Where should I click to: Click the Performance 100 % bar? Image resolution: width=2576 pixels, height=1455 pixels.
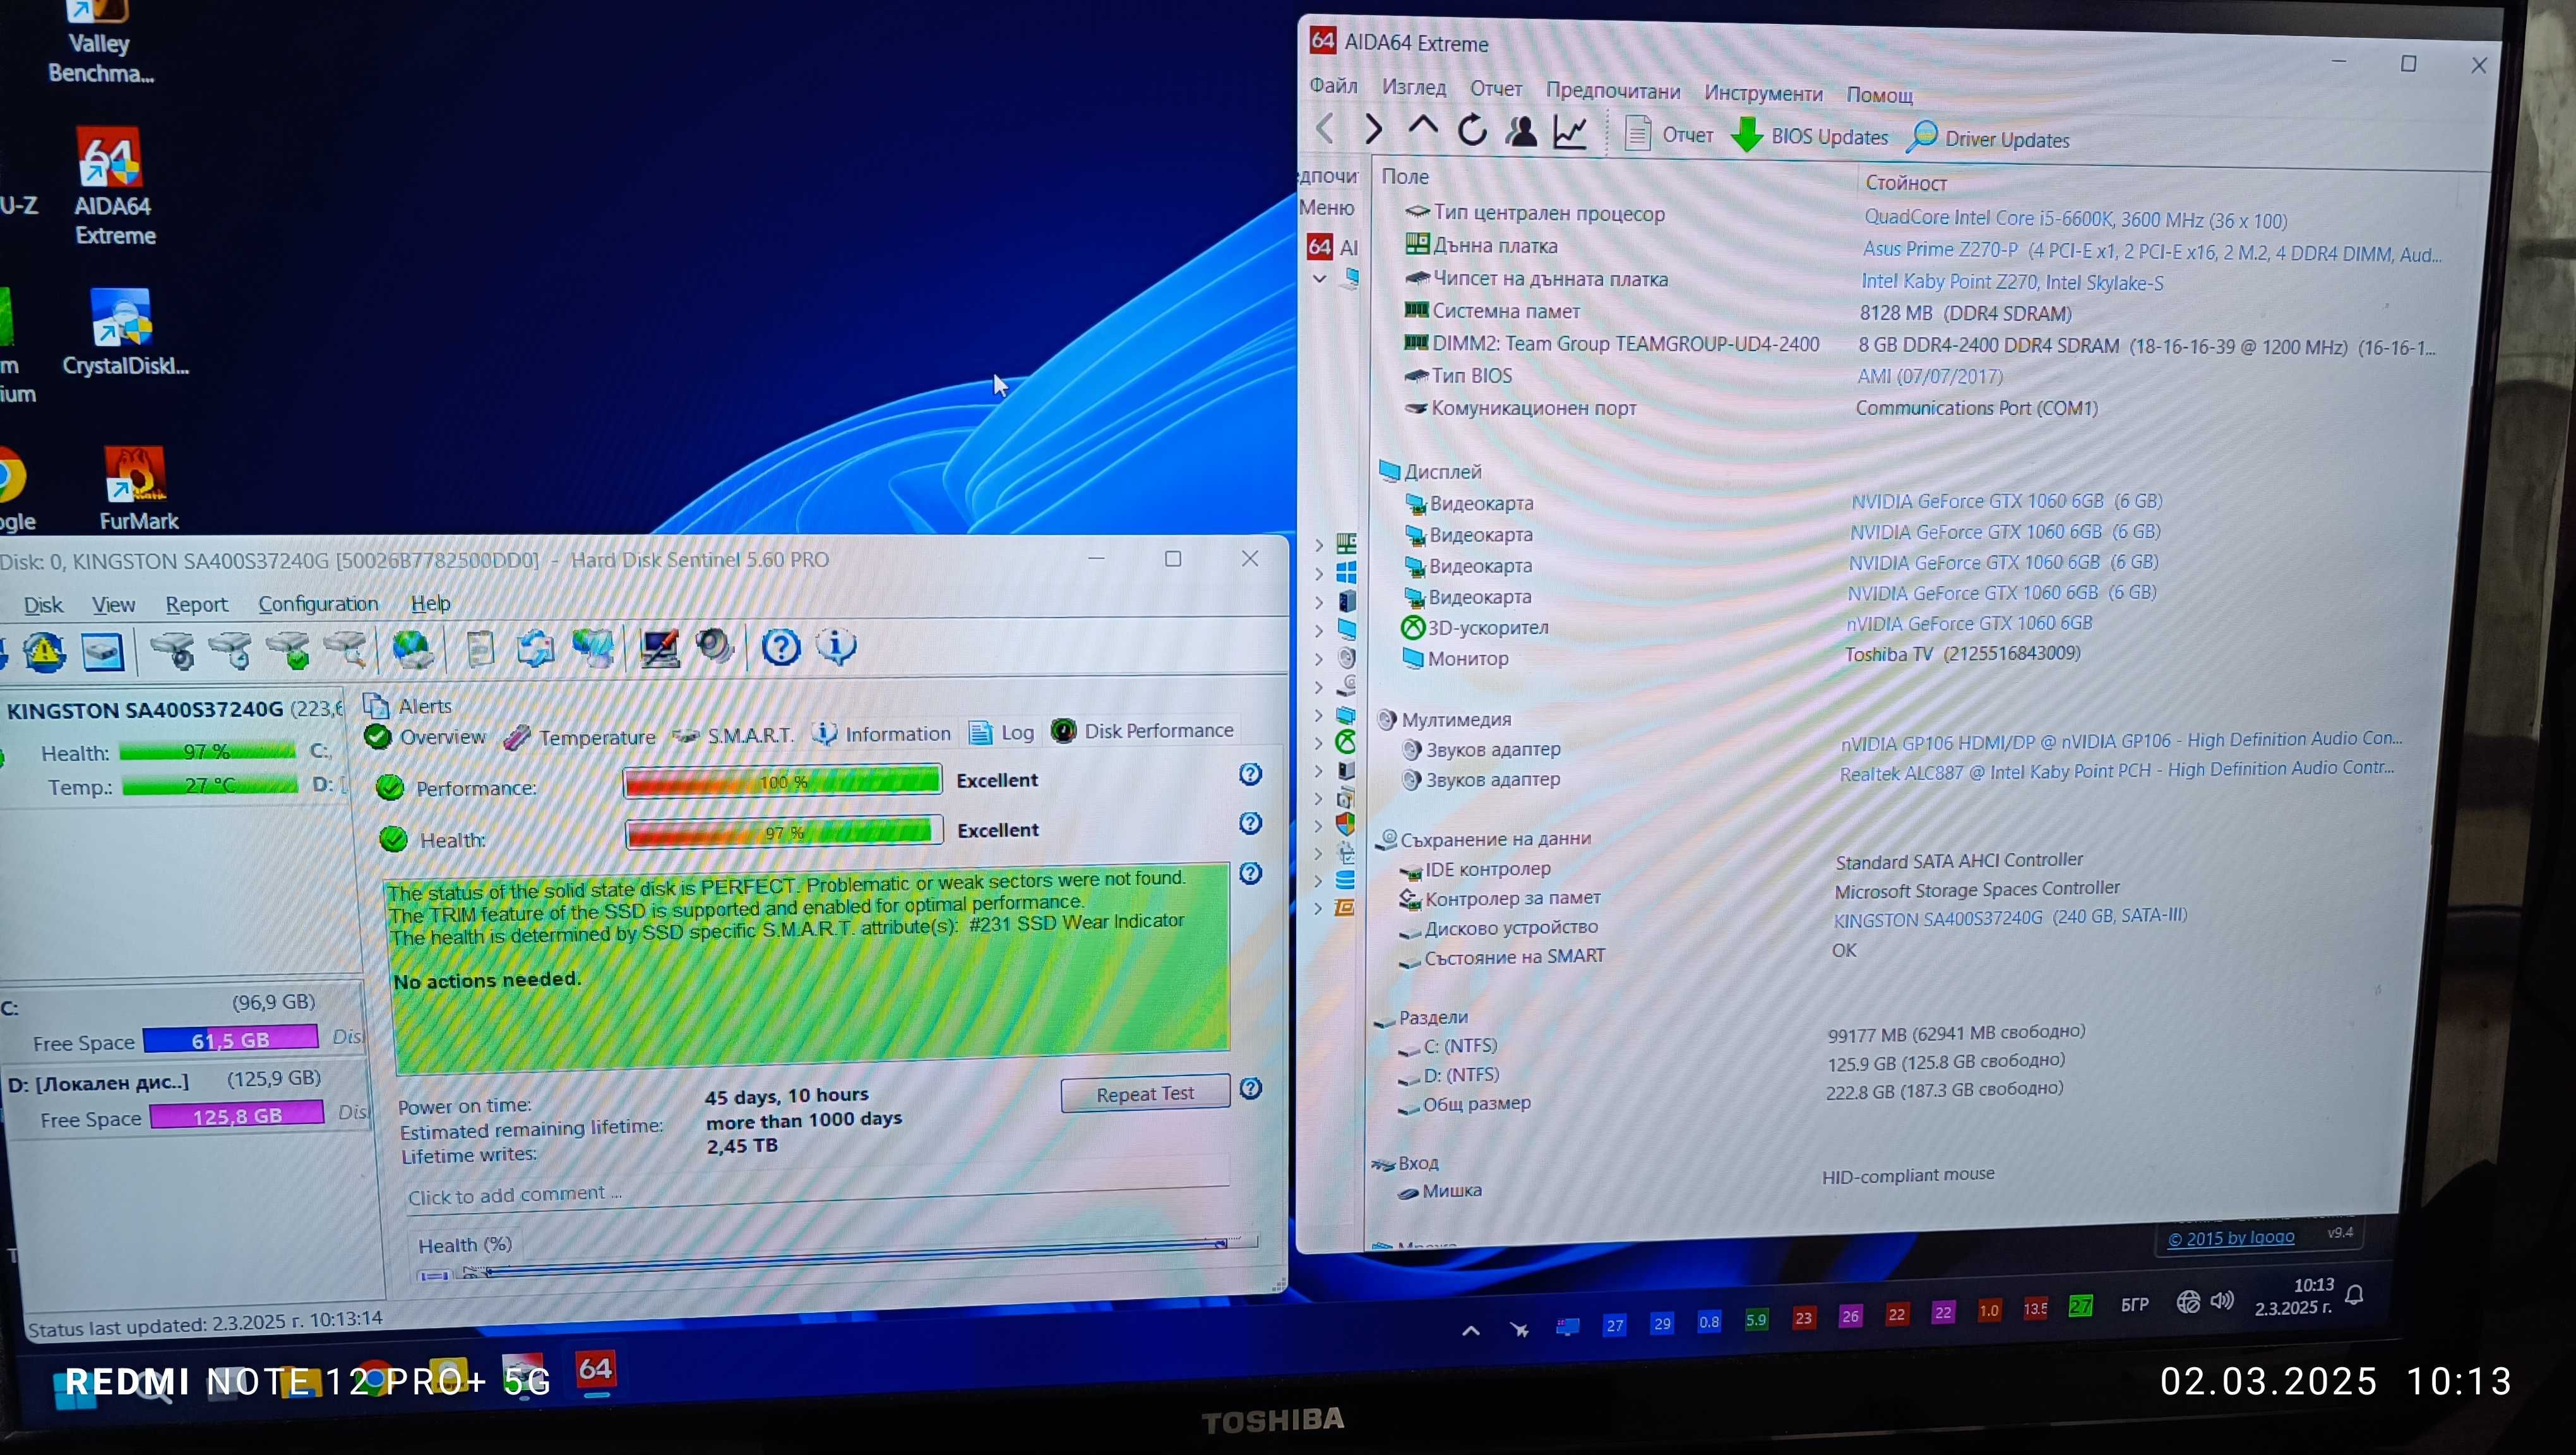[782, 781]
